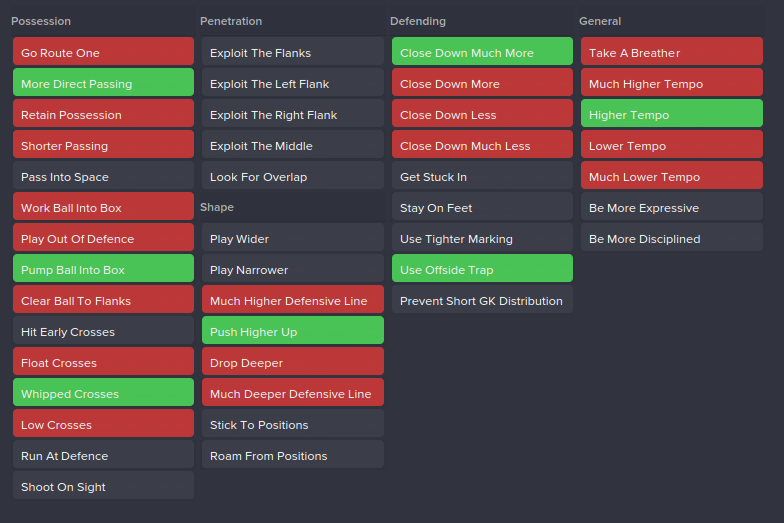Turn on Get Stuck In
This screenshot has width=784, height=523.
[x=482, y=176]
